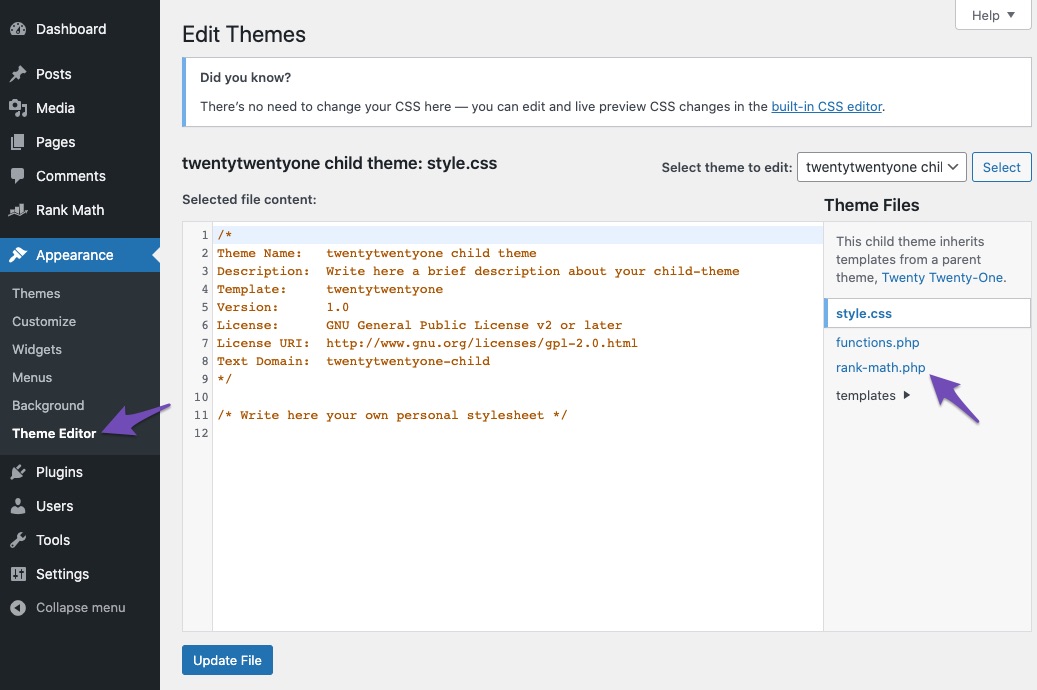Click the Description line in editor
The image size is (1037, 690).
[x=478, y=271]
